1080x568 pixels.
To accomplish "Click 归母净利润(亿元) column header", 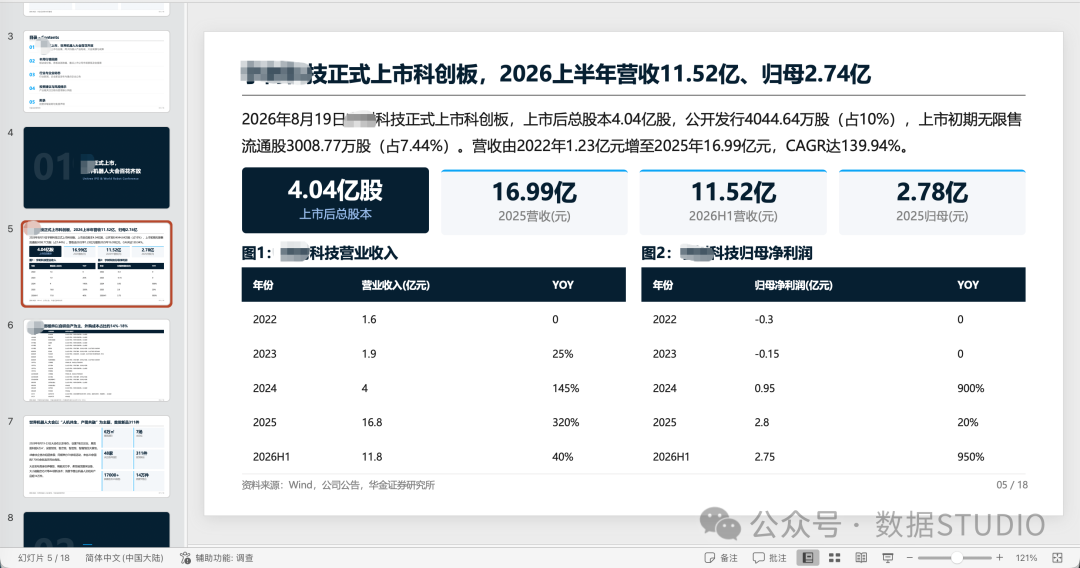I will pyautogui.click(x=793, y=285).
